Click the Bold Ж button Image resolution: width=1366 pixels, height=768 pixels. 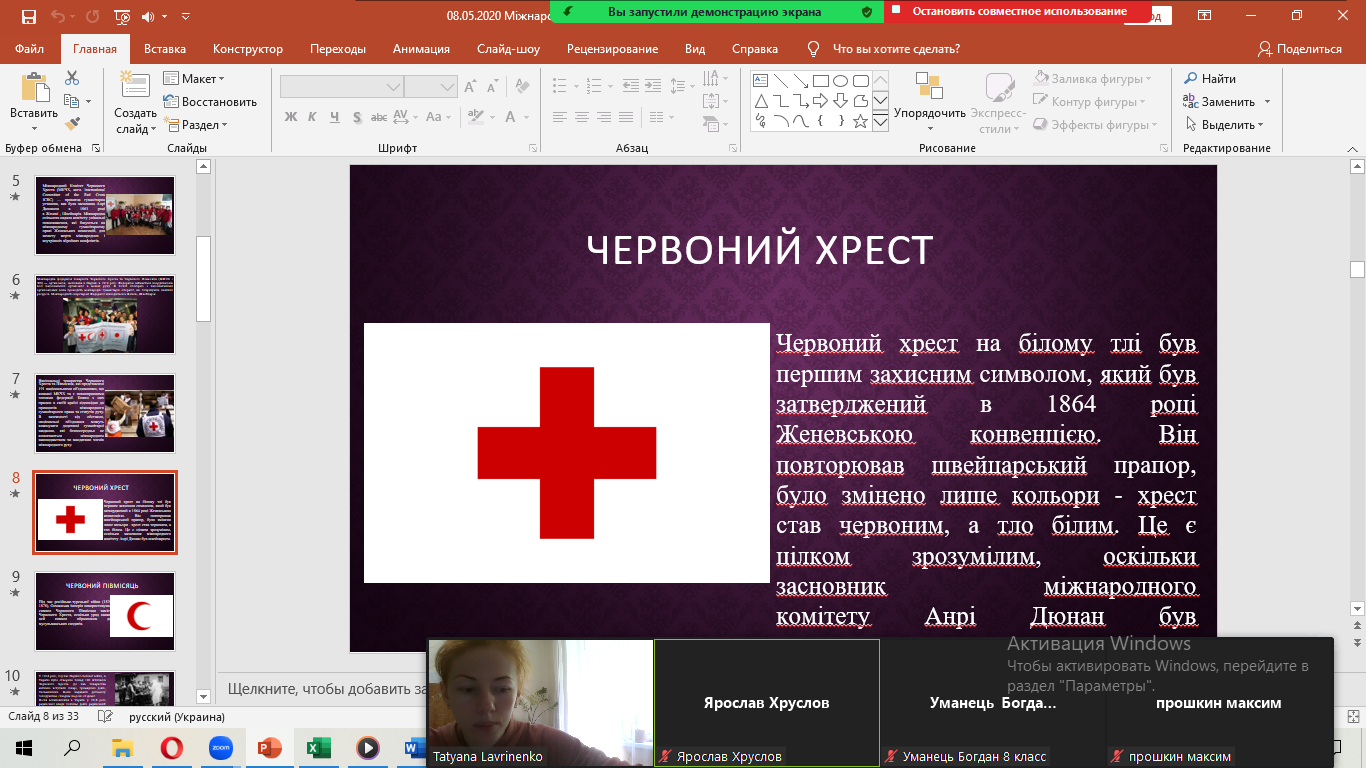click(291, 117)
